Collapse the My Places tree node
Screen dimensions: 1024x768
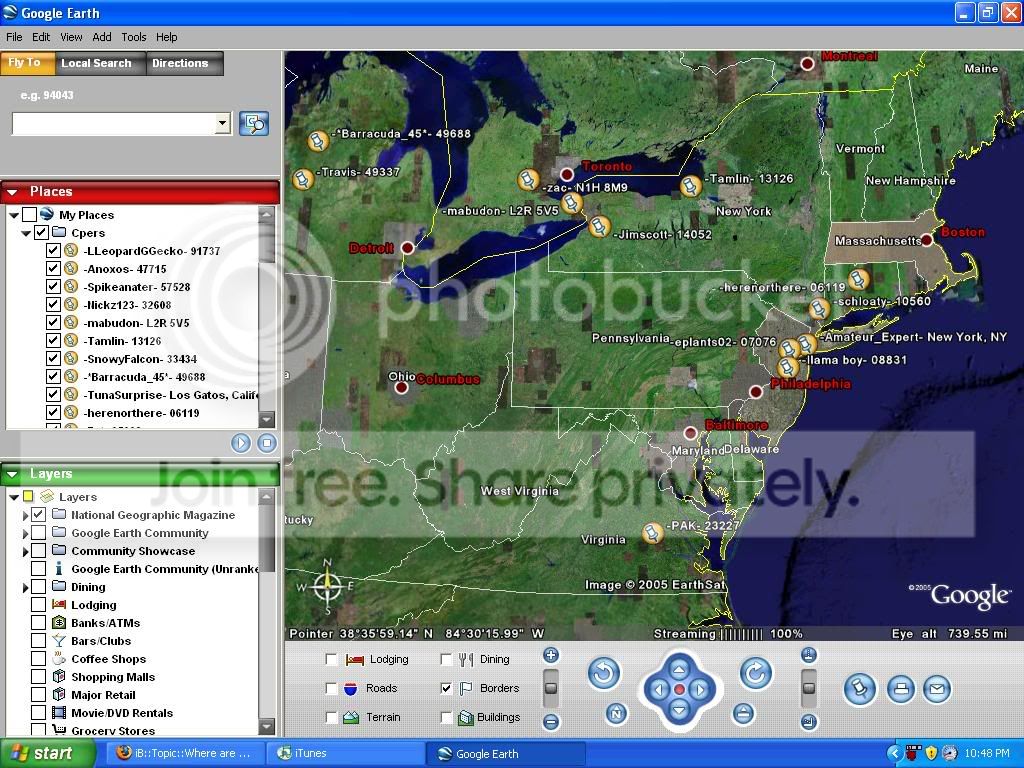tap(14, 215)
